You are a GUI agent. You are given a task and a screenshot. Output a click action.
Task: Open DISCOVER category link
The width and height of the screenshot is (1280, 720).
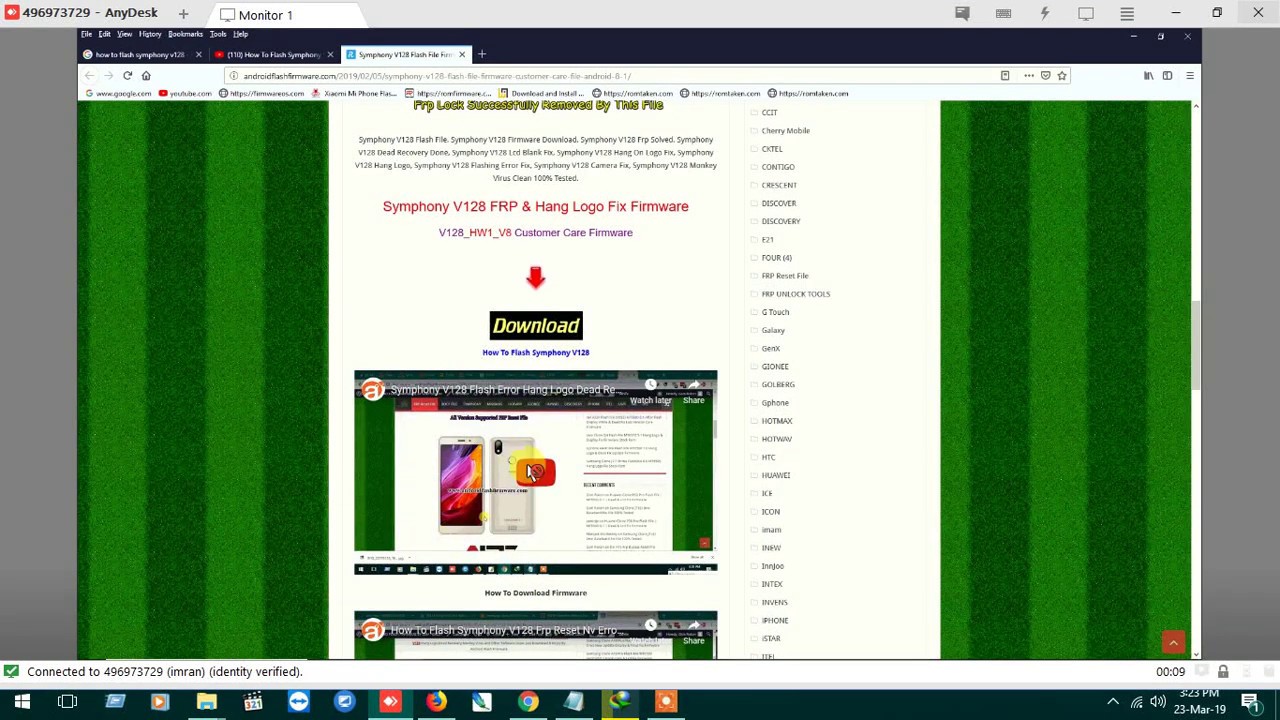(x=778, y=203)
